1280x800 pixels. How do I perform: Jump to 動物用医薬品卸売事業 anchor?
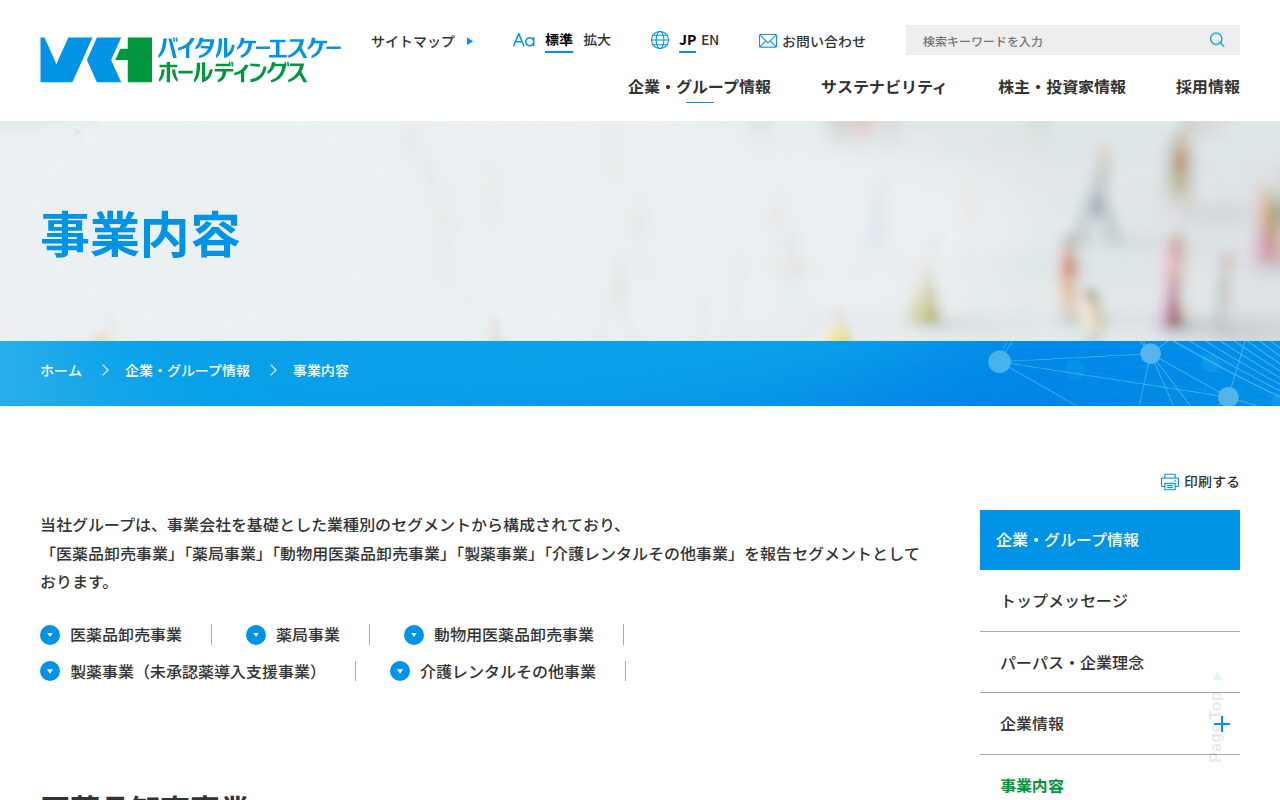click(514, 635)
